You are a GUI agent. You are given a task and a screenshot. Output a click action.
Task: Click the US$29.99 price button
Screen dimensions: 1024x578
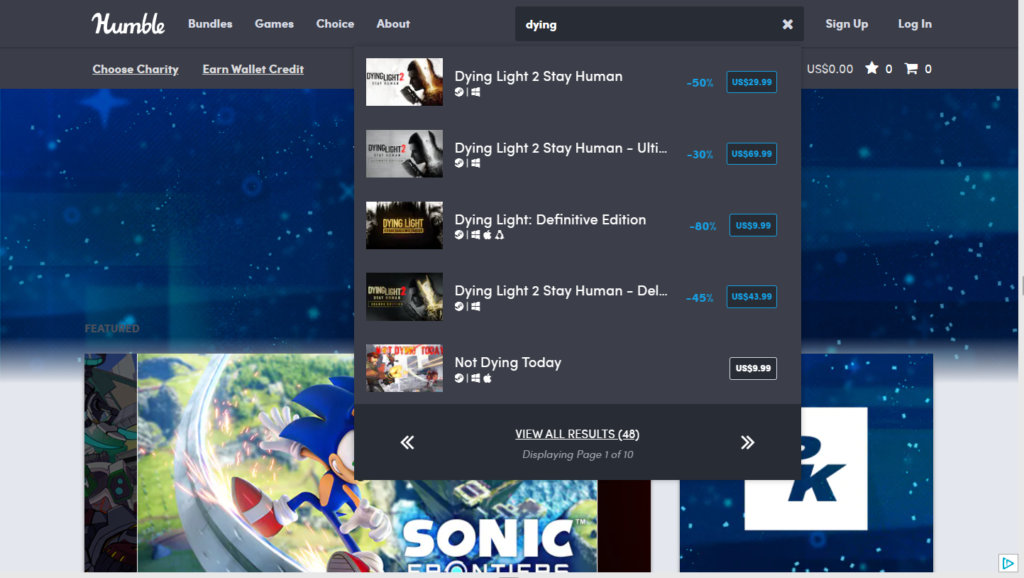click(752, 82)
